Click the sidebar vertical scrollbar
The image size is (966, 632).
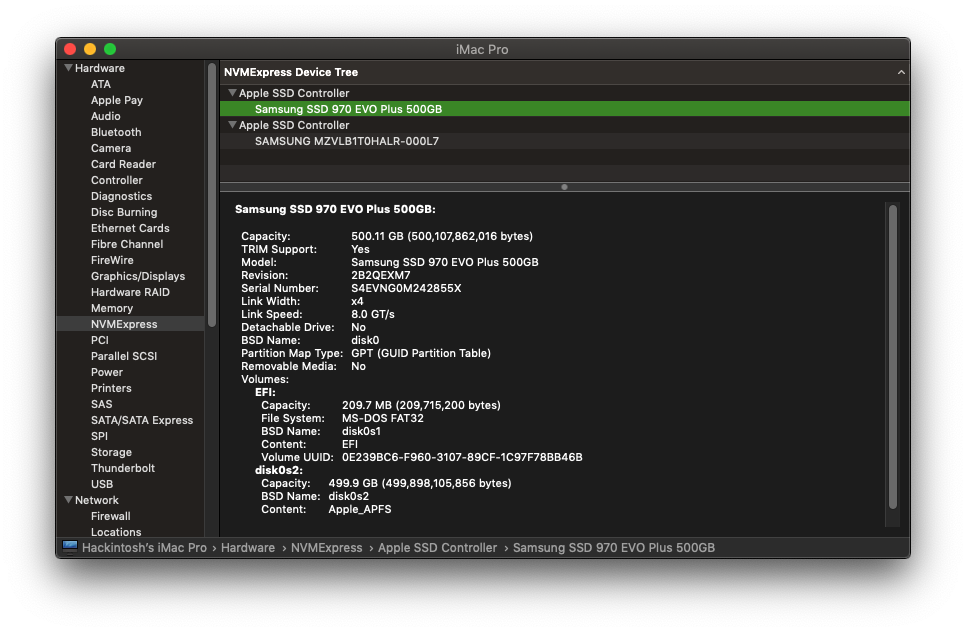coord(212,196)
